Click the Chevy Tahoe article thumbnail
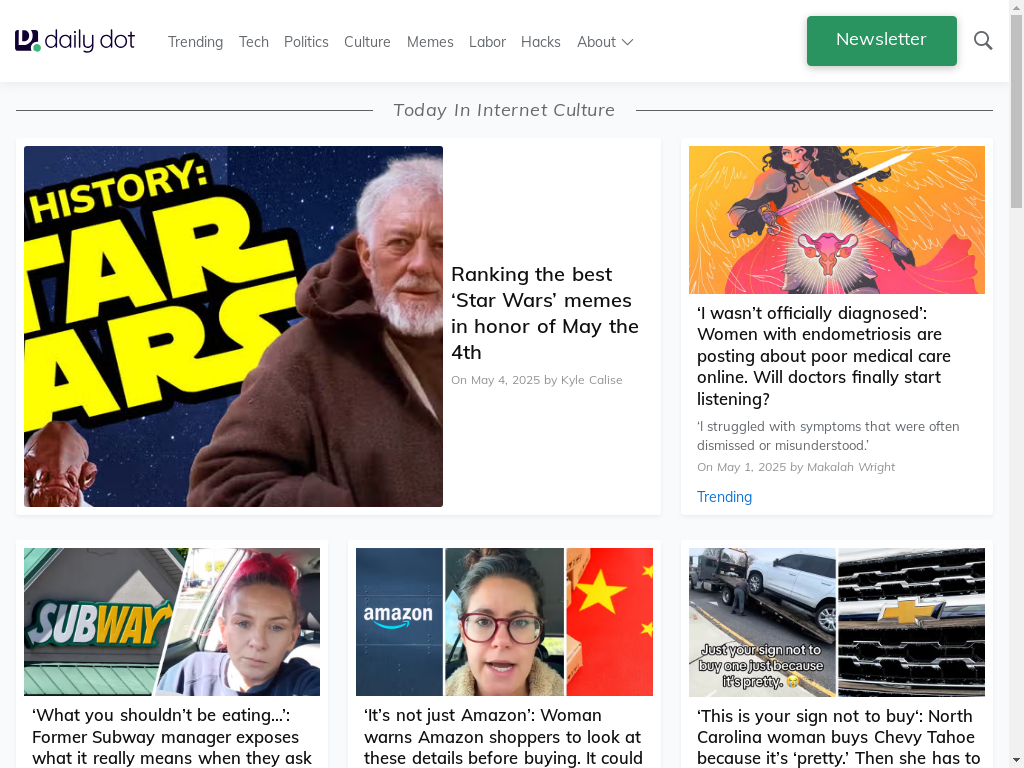 coord(837,622)
